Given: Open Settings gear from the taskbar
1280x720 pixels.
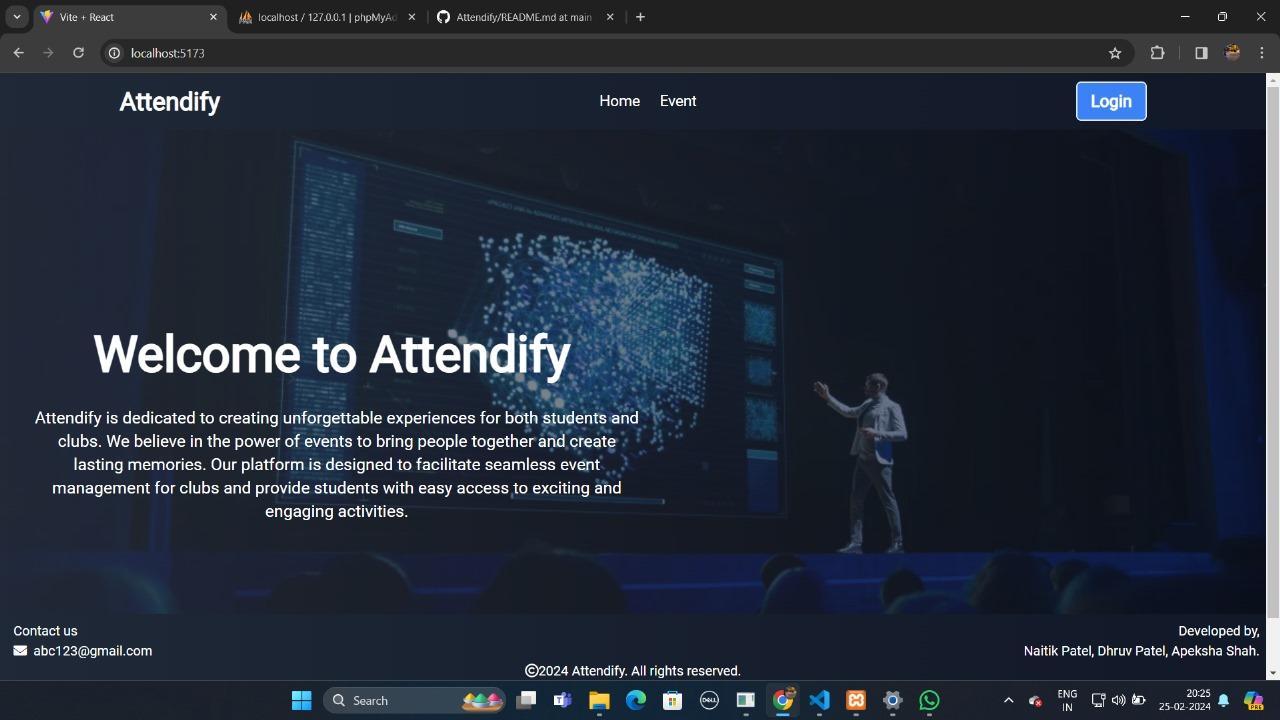Looking at the screenshot, I should coord(892,700).
